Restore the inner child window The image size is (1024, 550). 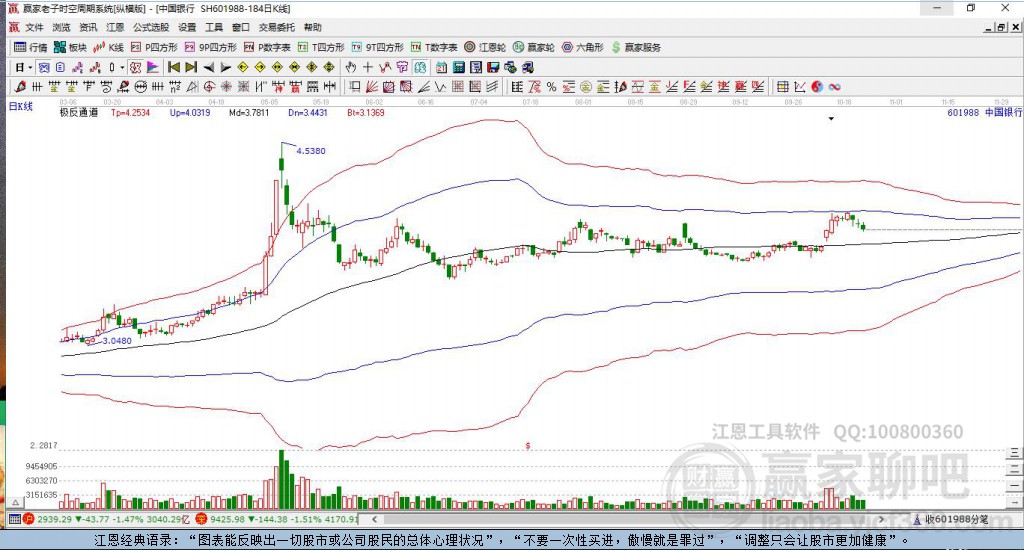tap(1002, 27)
